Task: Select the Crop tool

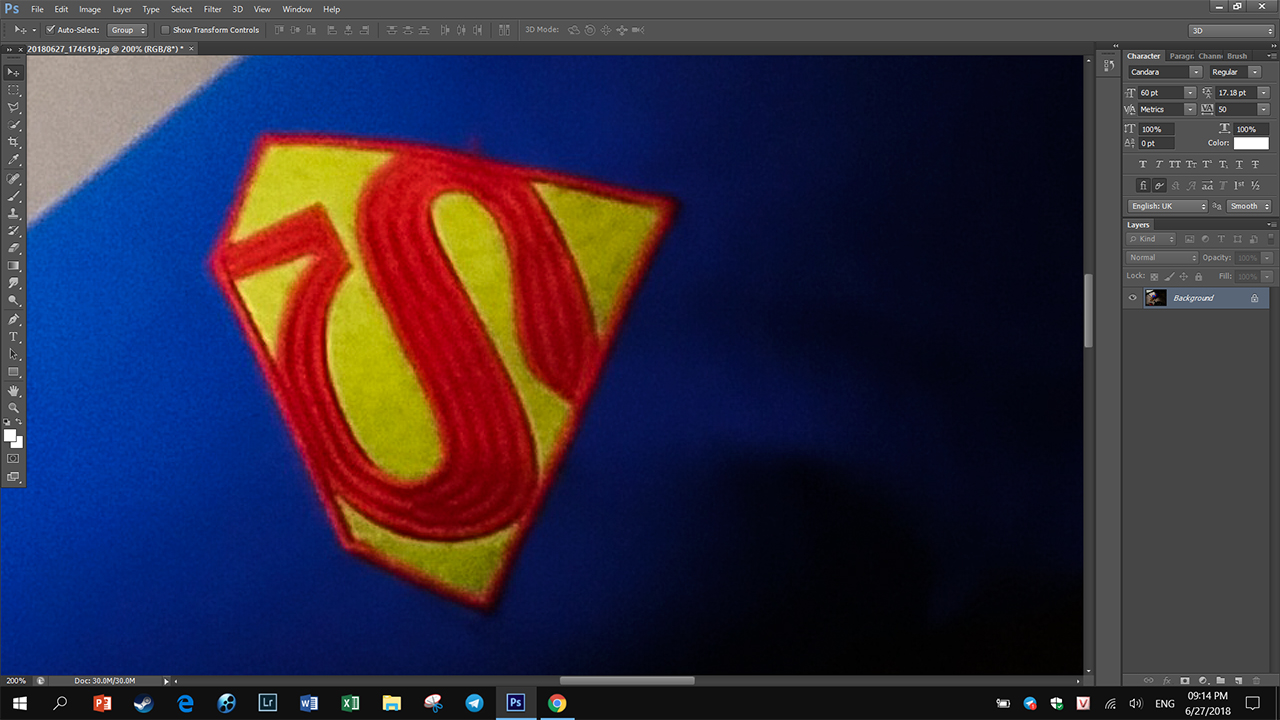Action: pos(14,142)
